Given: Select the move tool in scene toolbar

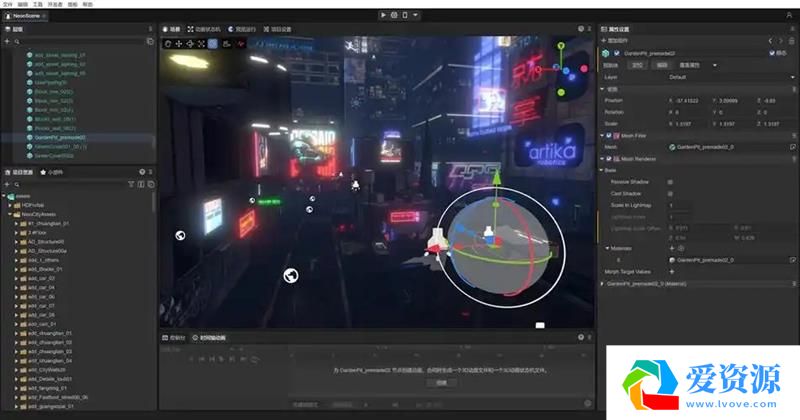Looking at the screenshot, I should pyautogui.click(x=179, y=44).
